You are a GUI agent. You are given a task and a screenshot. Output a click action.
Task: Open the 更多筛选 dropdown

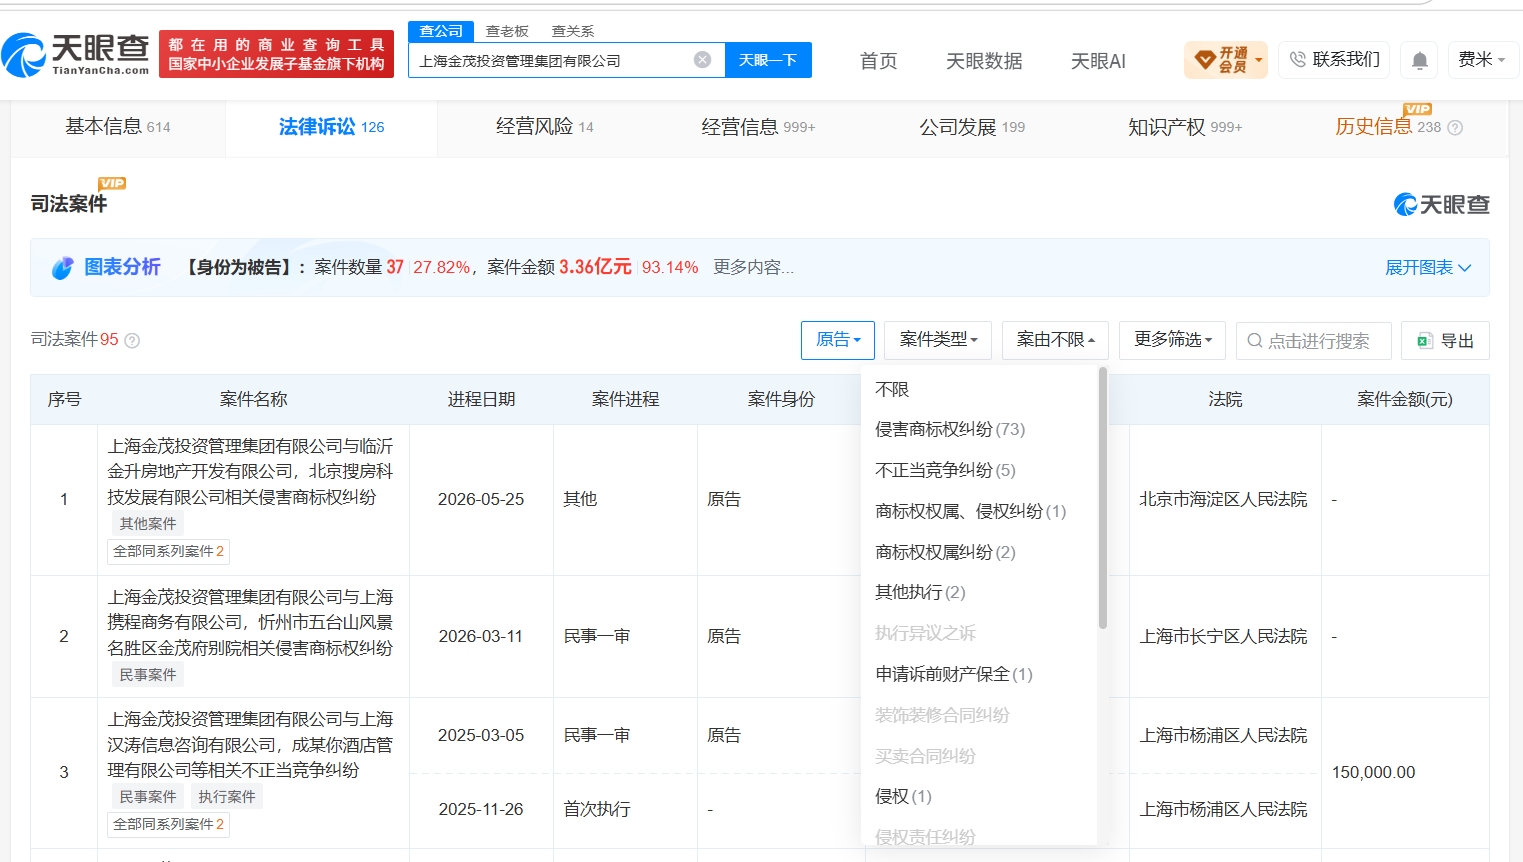1173,340
